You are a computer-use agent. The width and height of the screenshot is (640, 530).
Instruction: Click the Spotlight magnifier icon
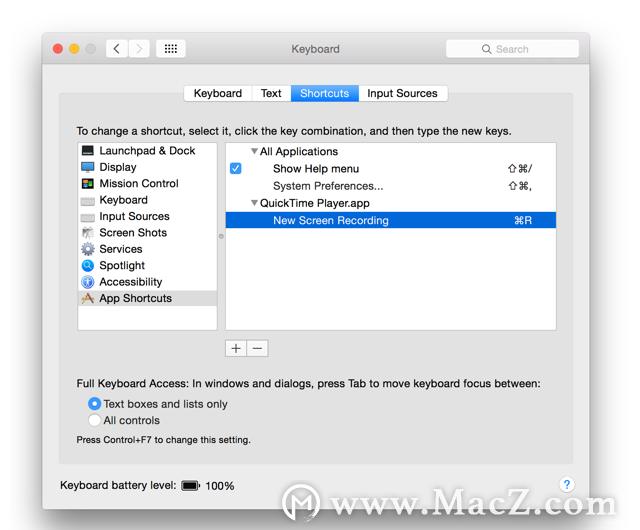tap(87, 266)
